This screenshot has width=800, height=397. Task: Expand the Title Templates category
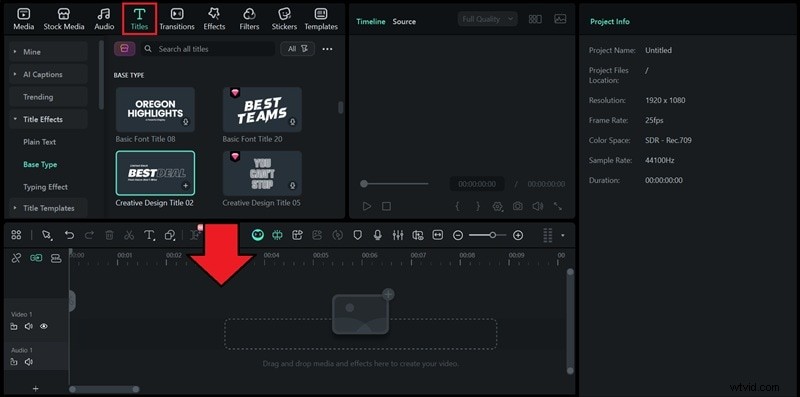(x=48, y=208)
